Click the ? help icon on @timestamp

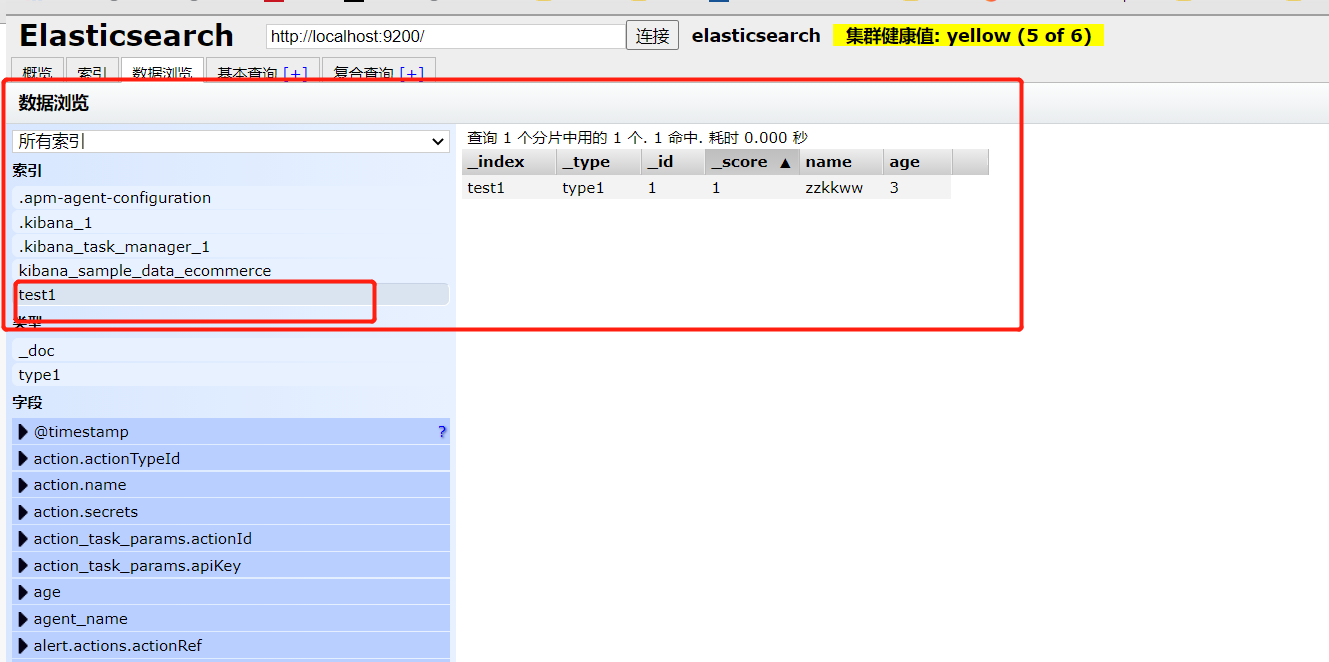click(442, 432)
